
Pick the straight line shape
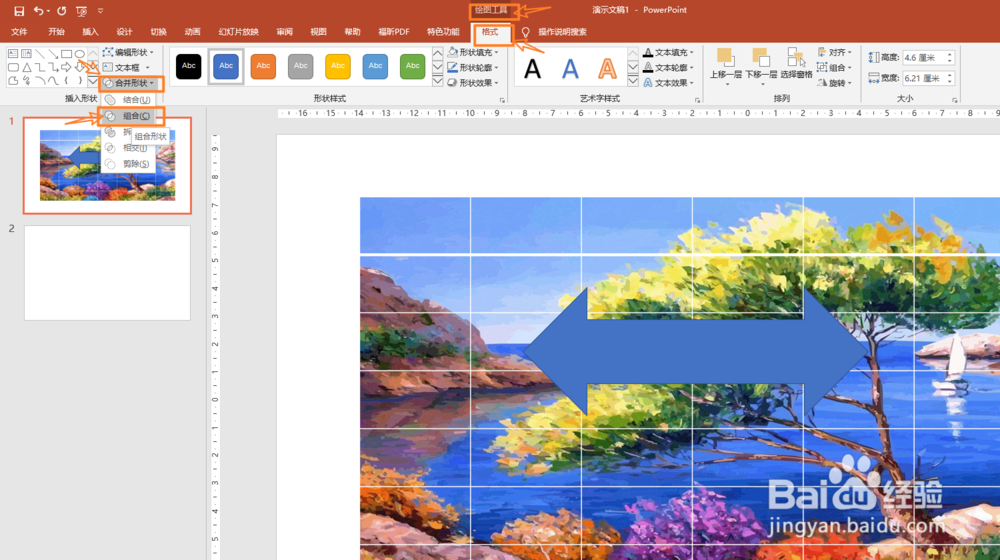pos(40,54)
